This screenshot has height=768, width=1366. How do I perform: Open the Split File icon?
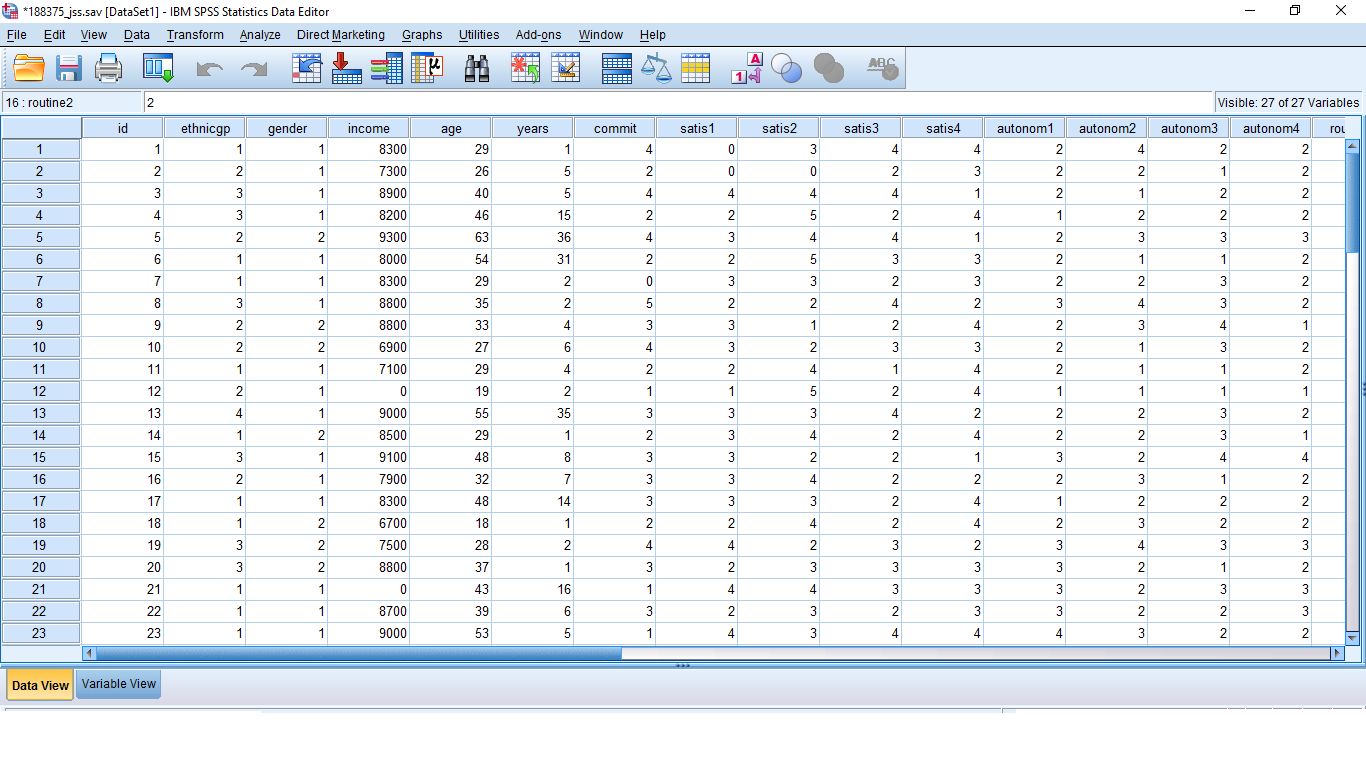click(616, 68)
